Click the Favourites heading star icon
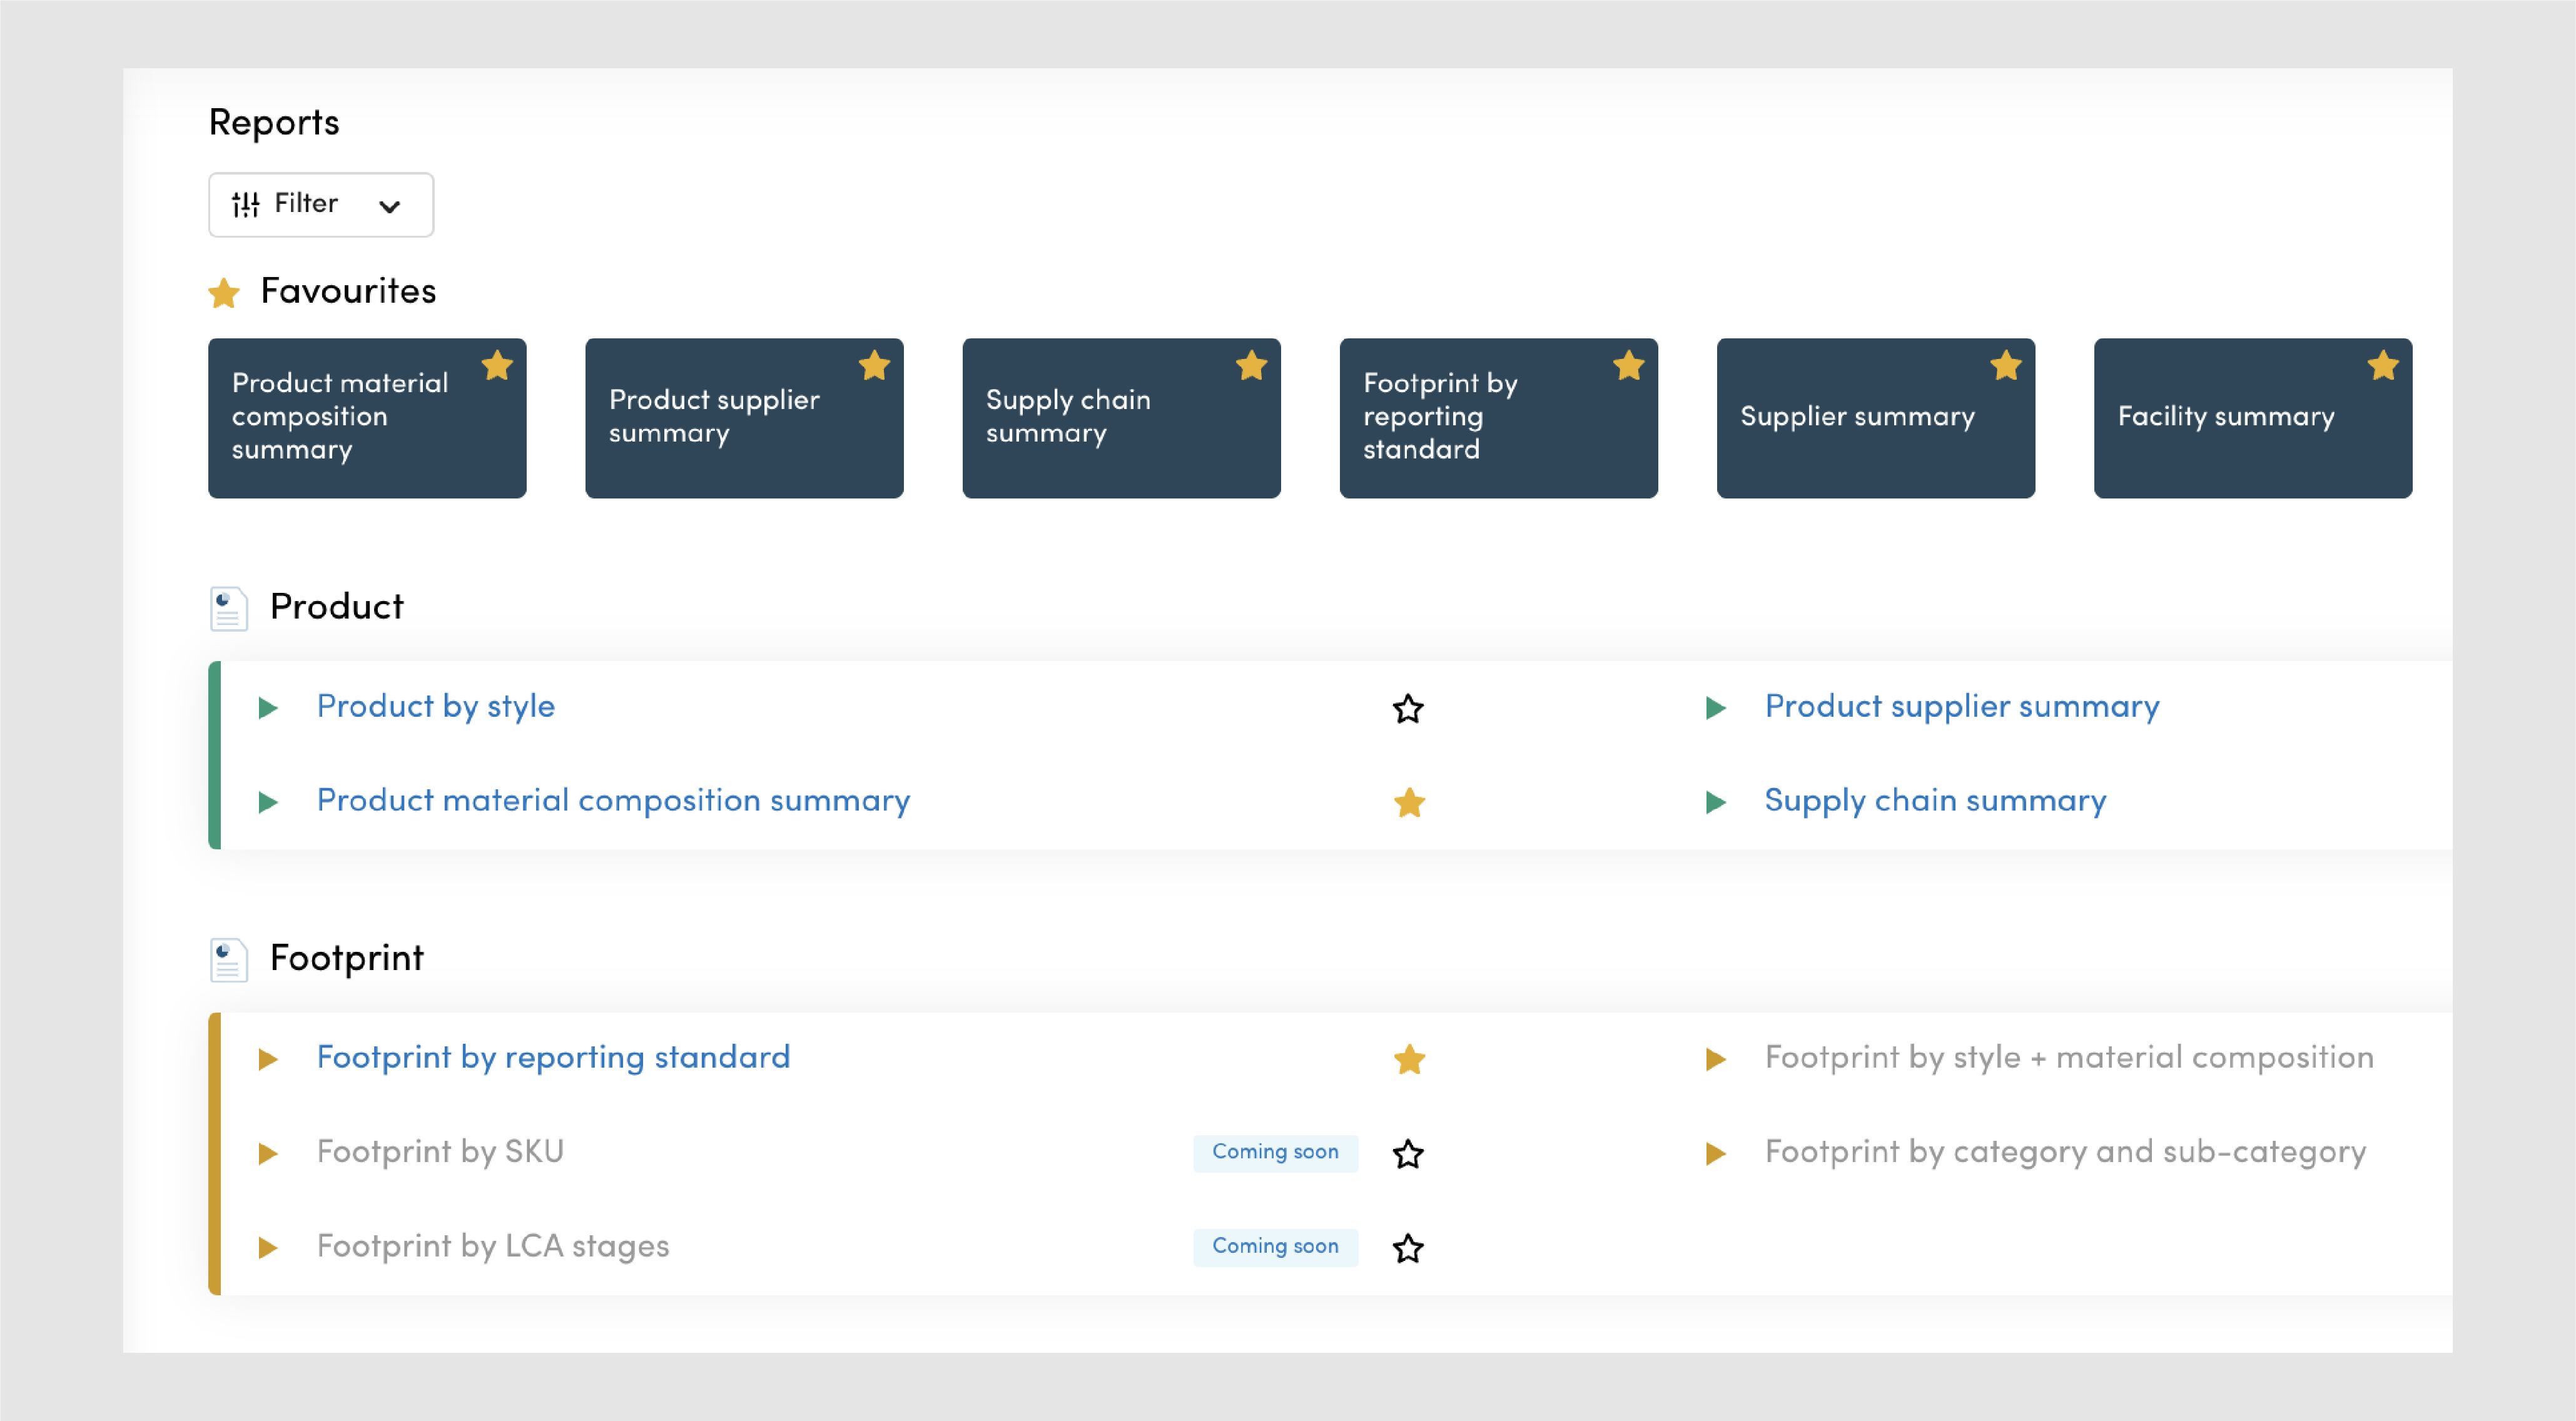Image resolution: width=2576 pixels, height=1421 pixels. point(224,293)
